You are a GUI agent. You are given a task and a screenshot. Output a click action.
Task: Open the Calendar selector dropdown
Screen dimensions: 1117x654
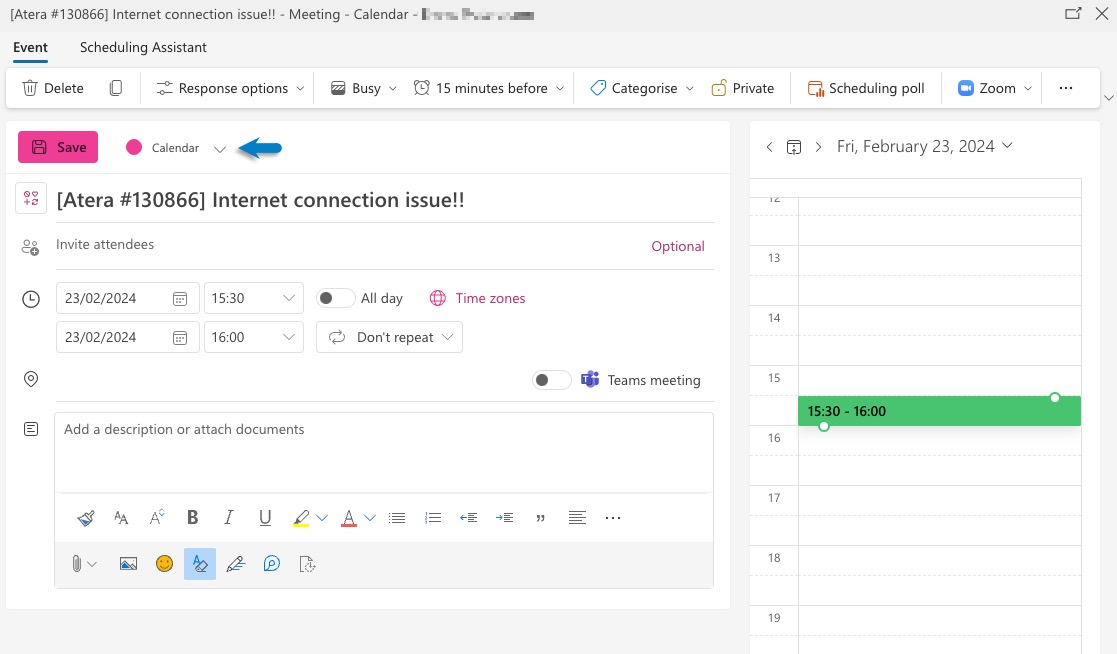(x=219, y=148)
